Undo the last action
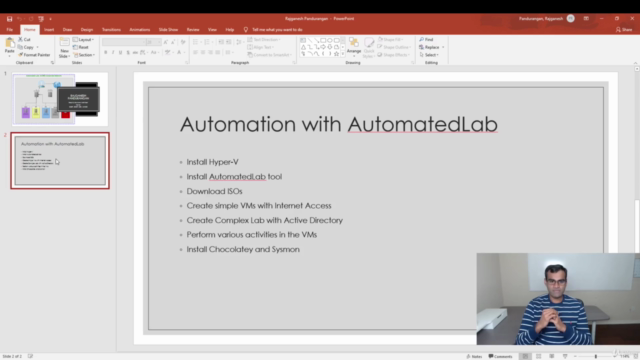Screen dimensions: 640x360 (20, 19)
